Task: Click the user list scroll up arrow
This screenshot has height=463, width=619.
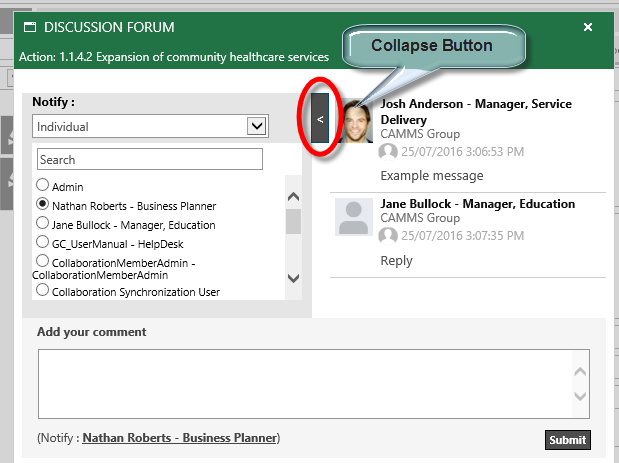Action: [293, 197]
